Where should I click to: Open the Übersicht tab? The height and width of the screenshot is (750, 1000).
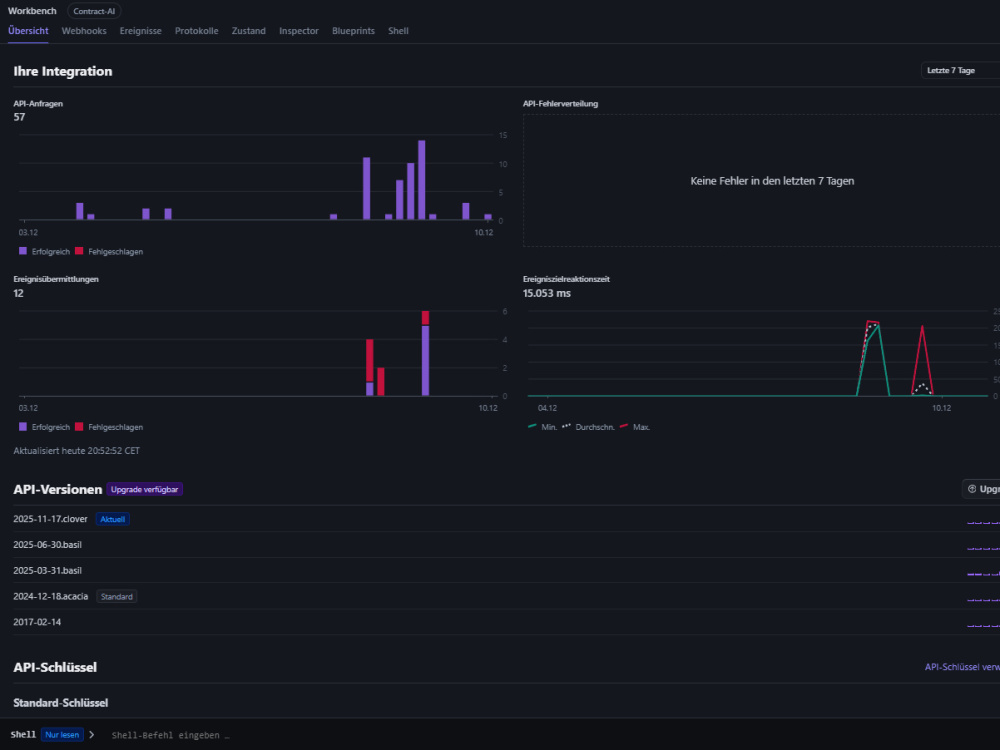(28, 31)
